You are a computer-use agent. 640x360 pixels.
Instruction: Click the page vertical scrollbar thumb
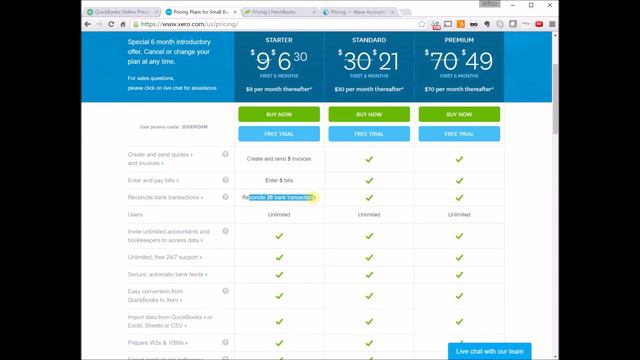555,99
